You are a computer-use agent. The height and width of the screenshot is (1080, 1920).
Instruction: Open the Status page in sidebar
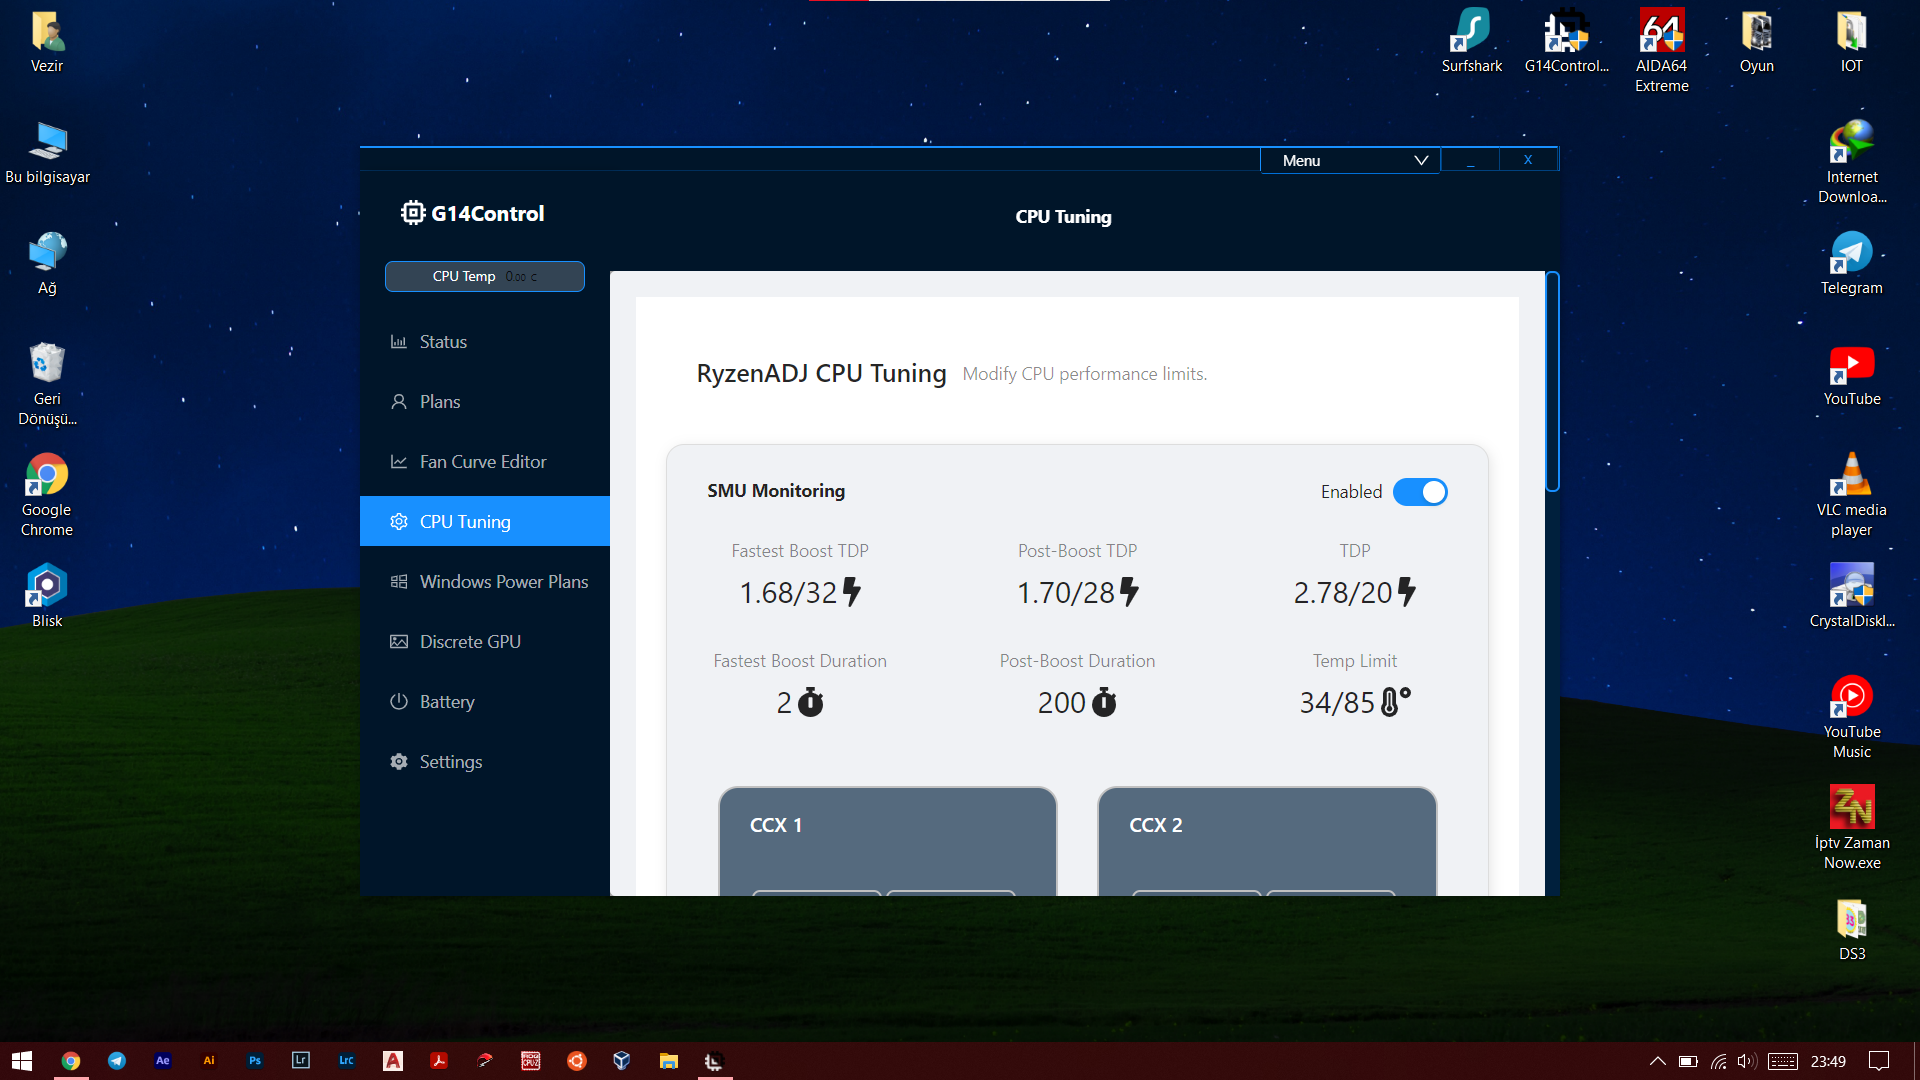(x=443, y=342)
